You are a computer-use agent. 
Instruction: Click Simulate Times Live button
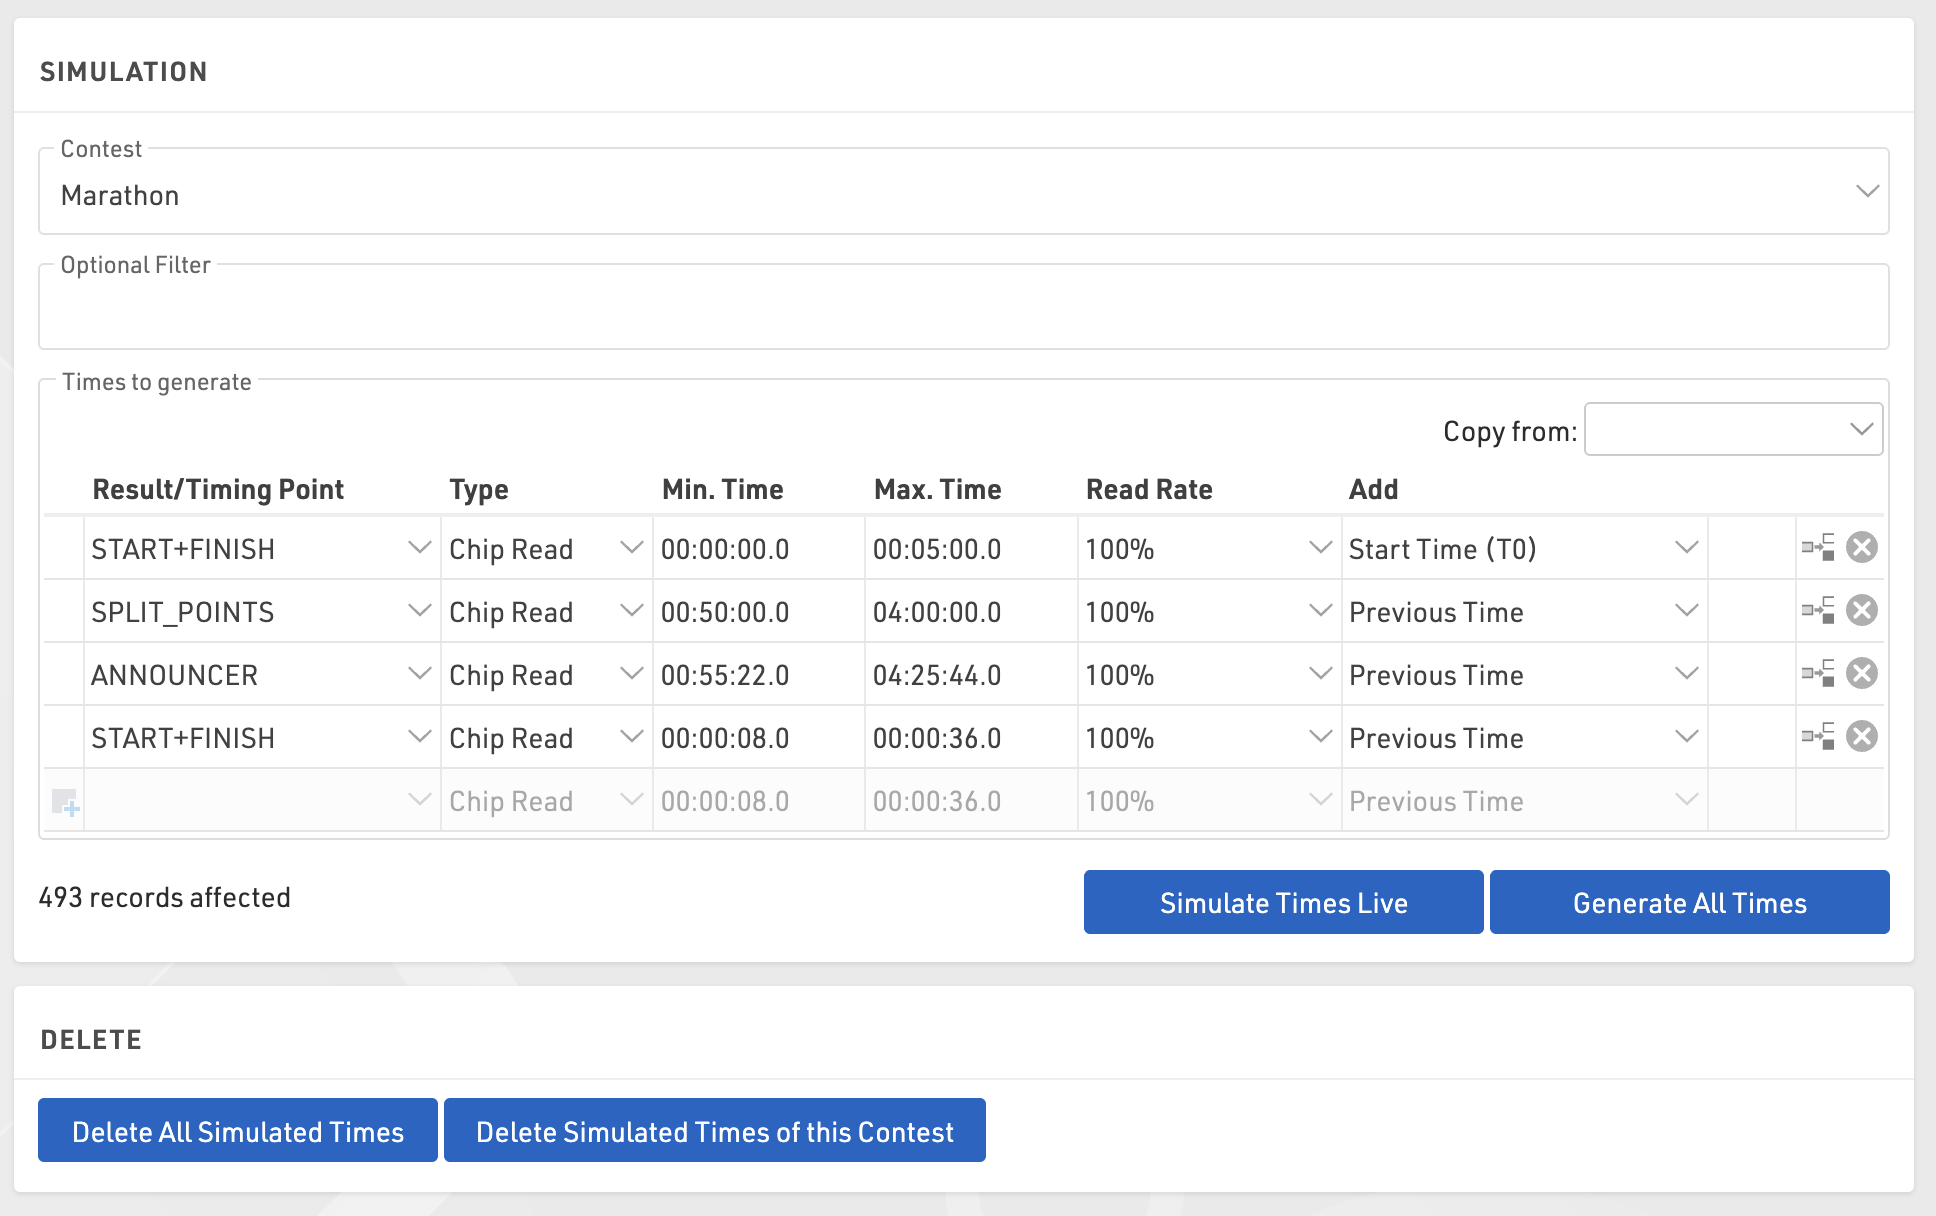(x=1283, y=902)
